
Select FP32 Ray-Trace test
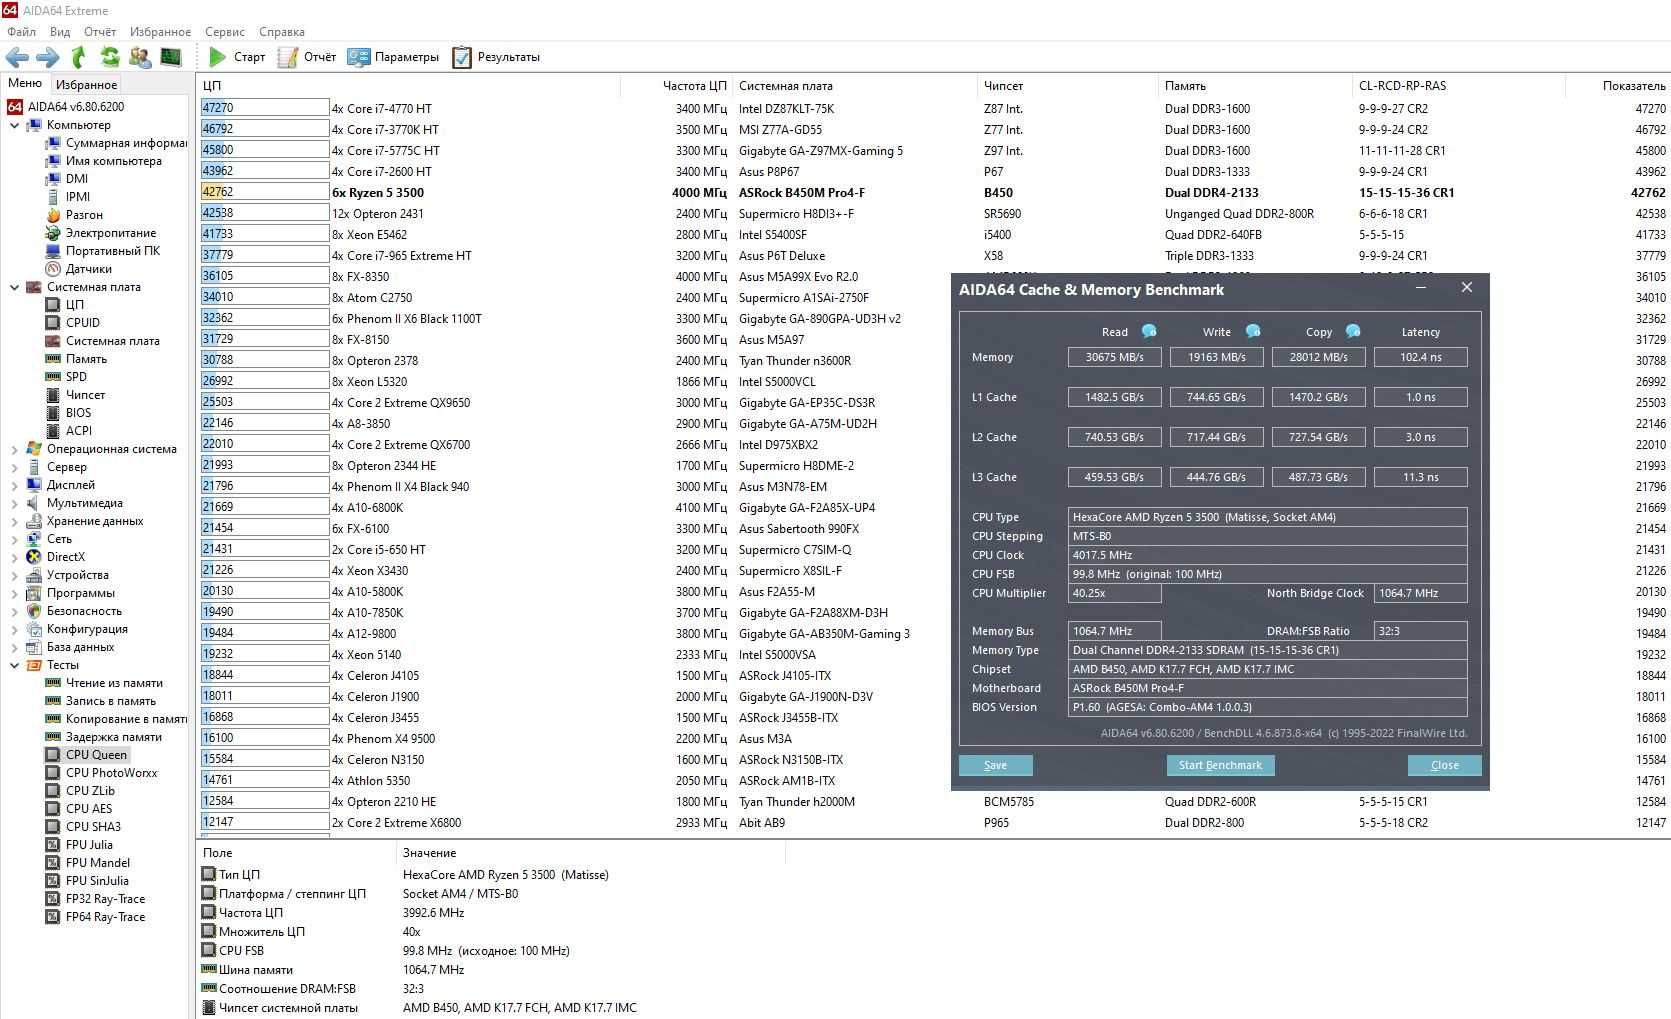[95, 899]
